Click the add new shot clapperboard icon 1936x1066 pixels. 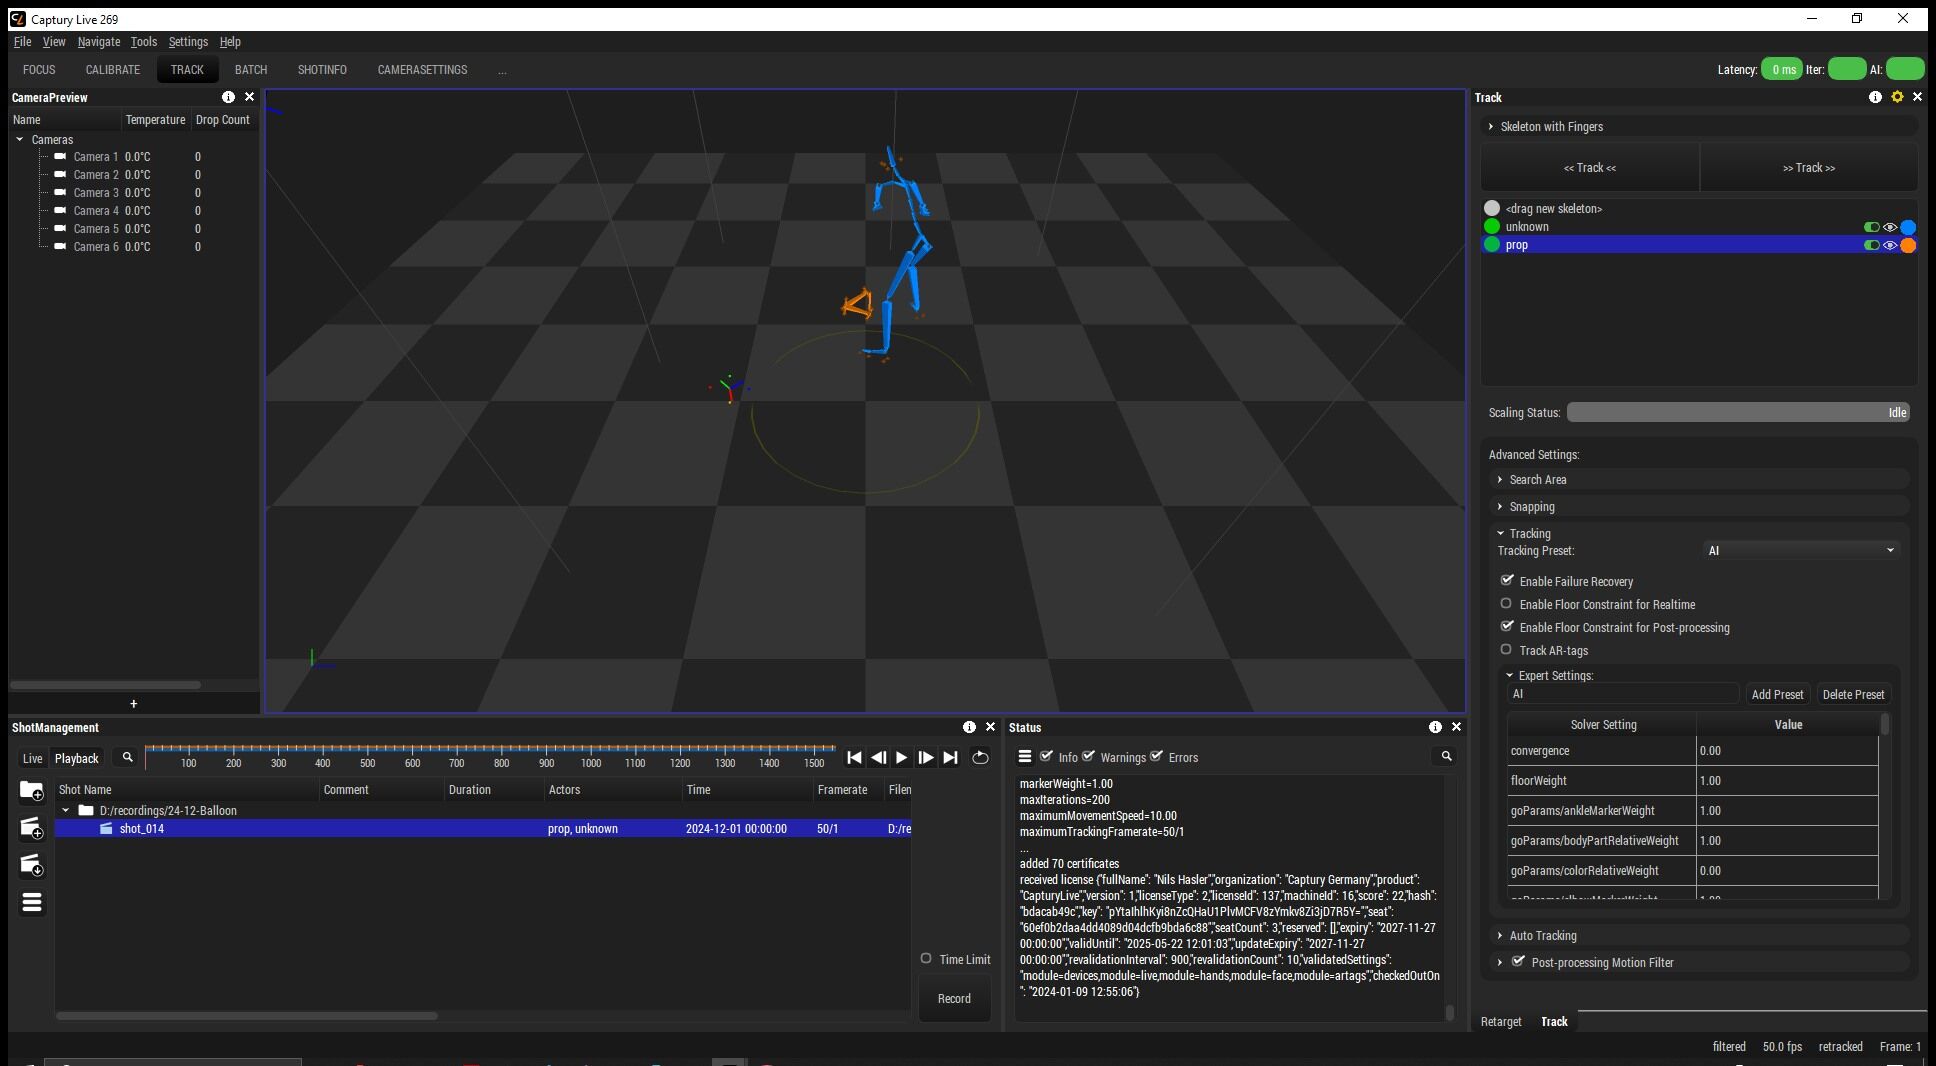(x=31, y=828)
